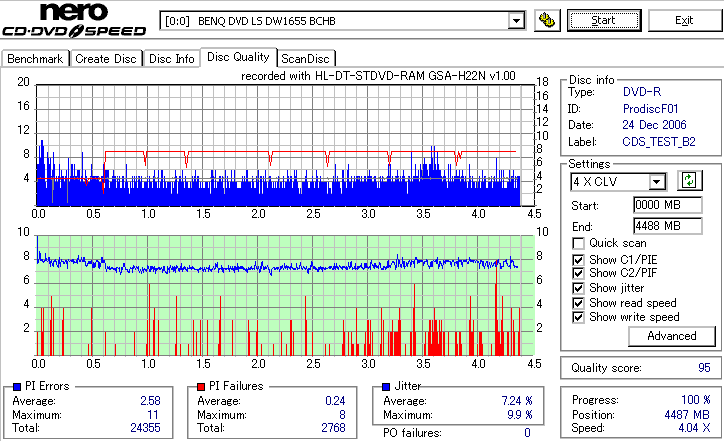724x441 pixels.
Task: Open the 4 X CLV speed dropdown
Action: 618,181
